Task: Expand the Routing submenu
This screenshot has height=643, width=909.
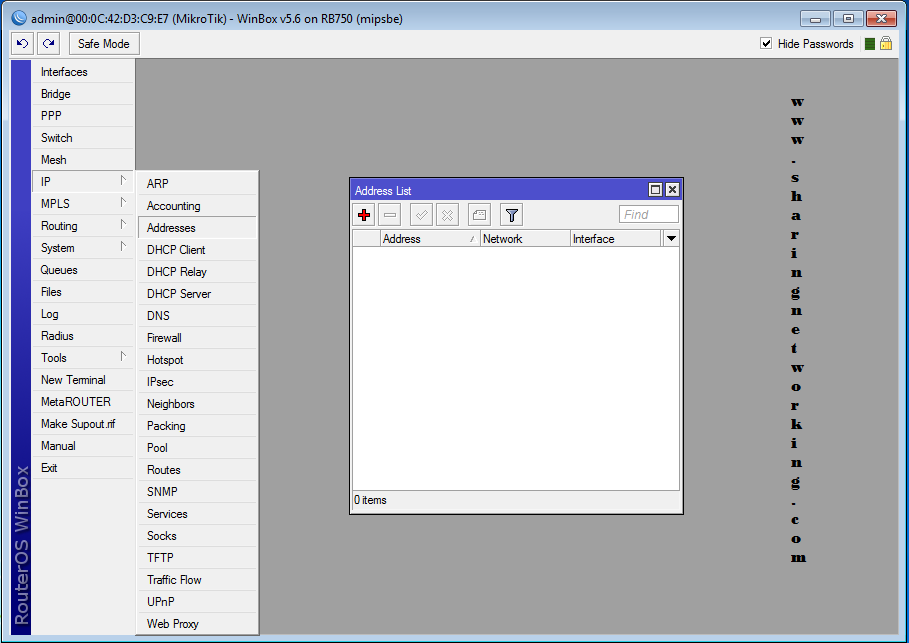Action: tap(82, 226)
